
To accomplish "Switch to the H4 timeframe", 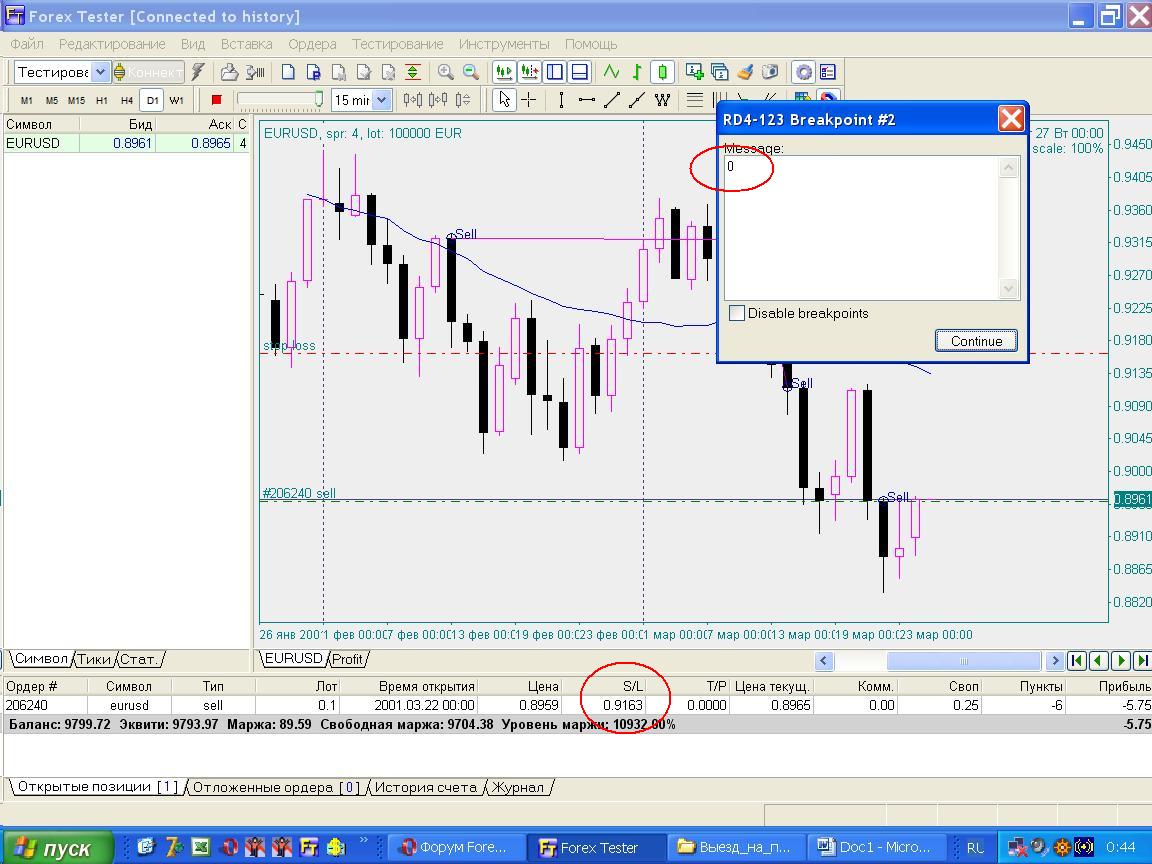I will pos(126,100).
